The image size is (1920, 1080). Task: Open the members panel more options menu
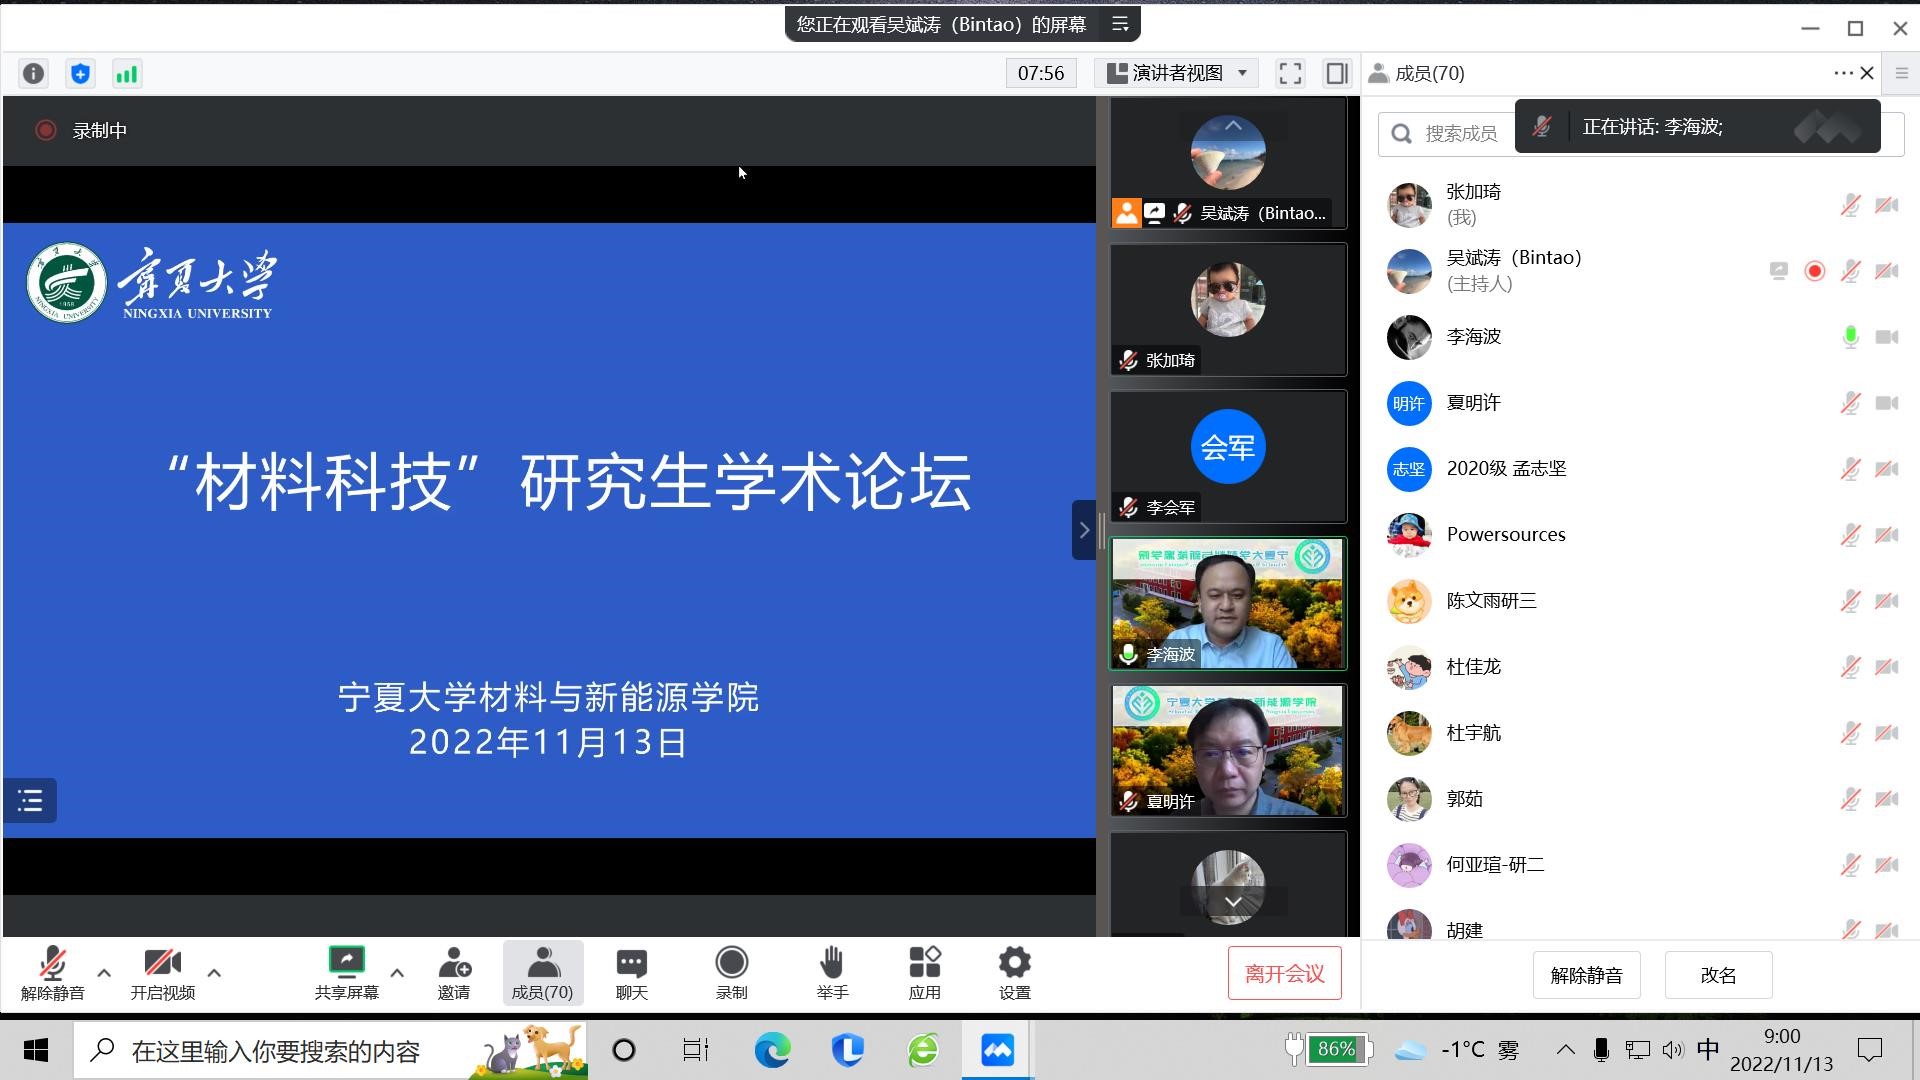tap(1842, 73)
